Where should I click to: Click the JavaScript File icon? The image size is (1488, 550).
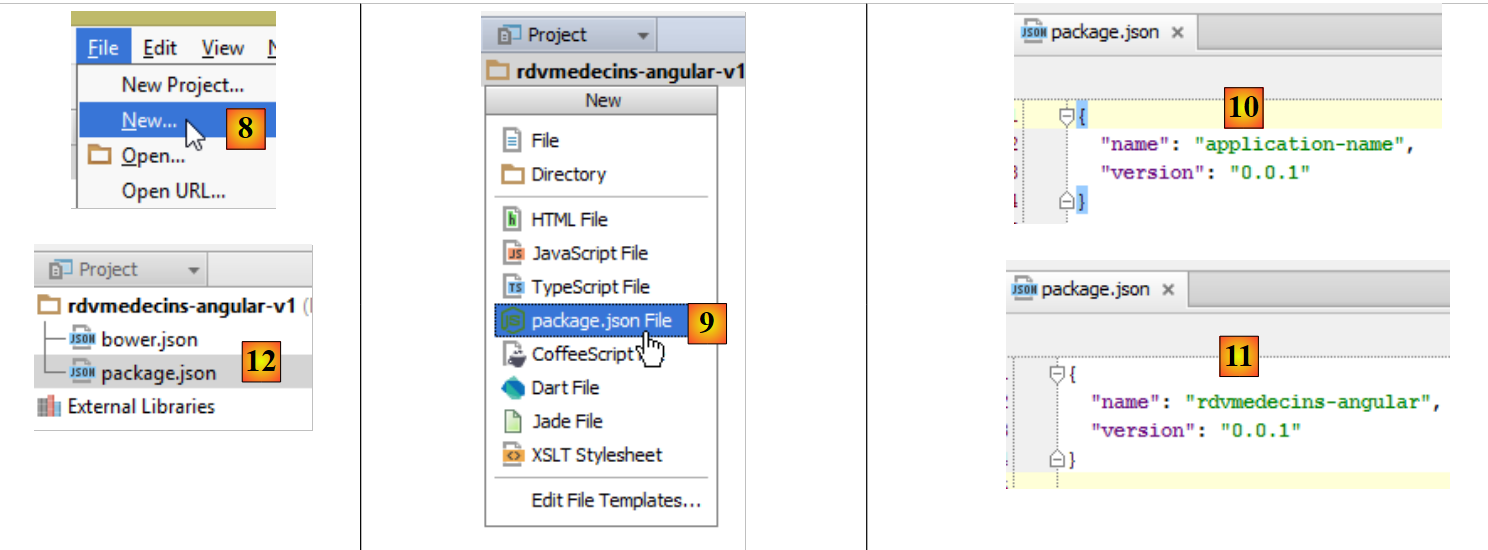tap(513, 254)
